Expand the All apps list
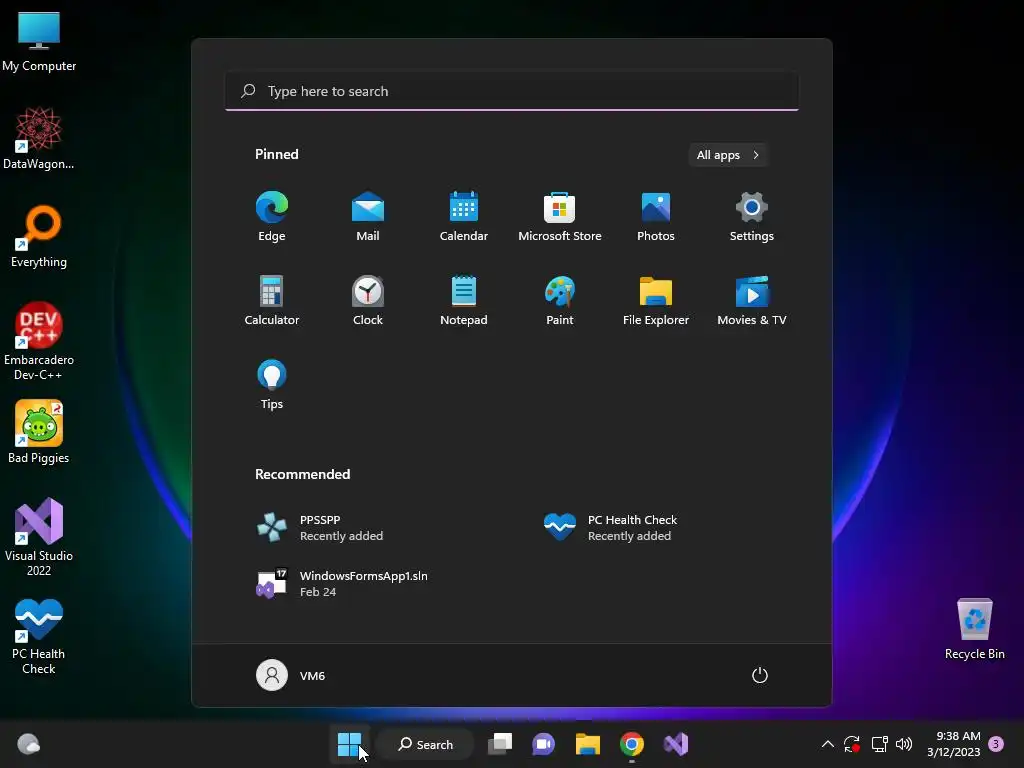The image size is (1024, 768). 728,155
